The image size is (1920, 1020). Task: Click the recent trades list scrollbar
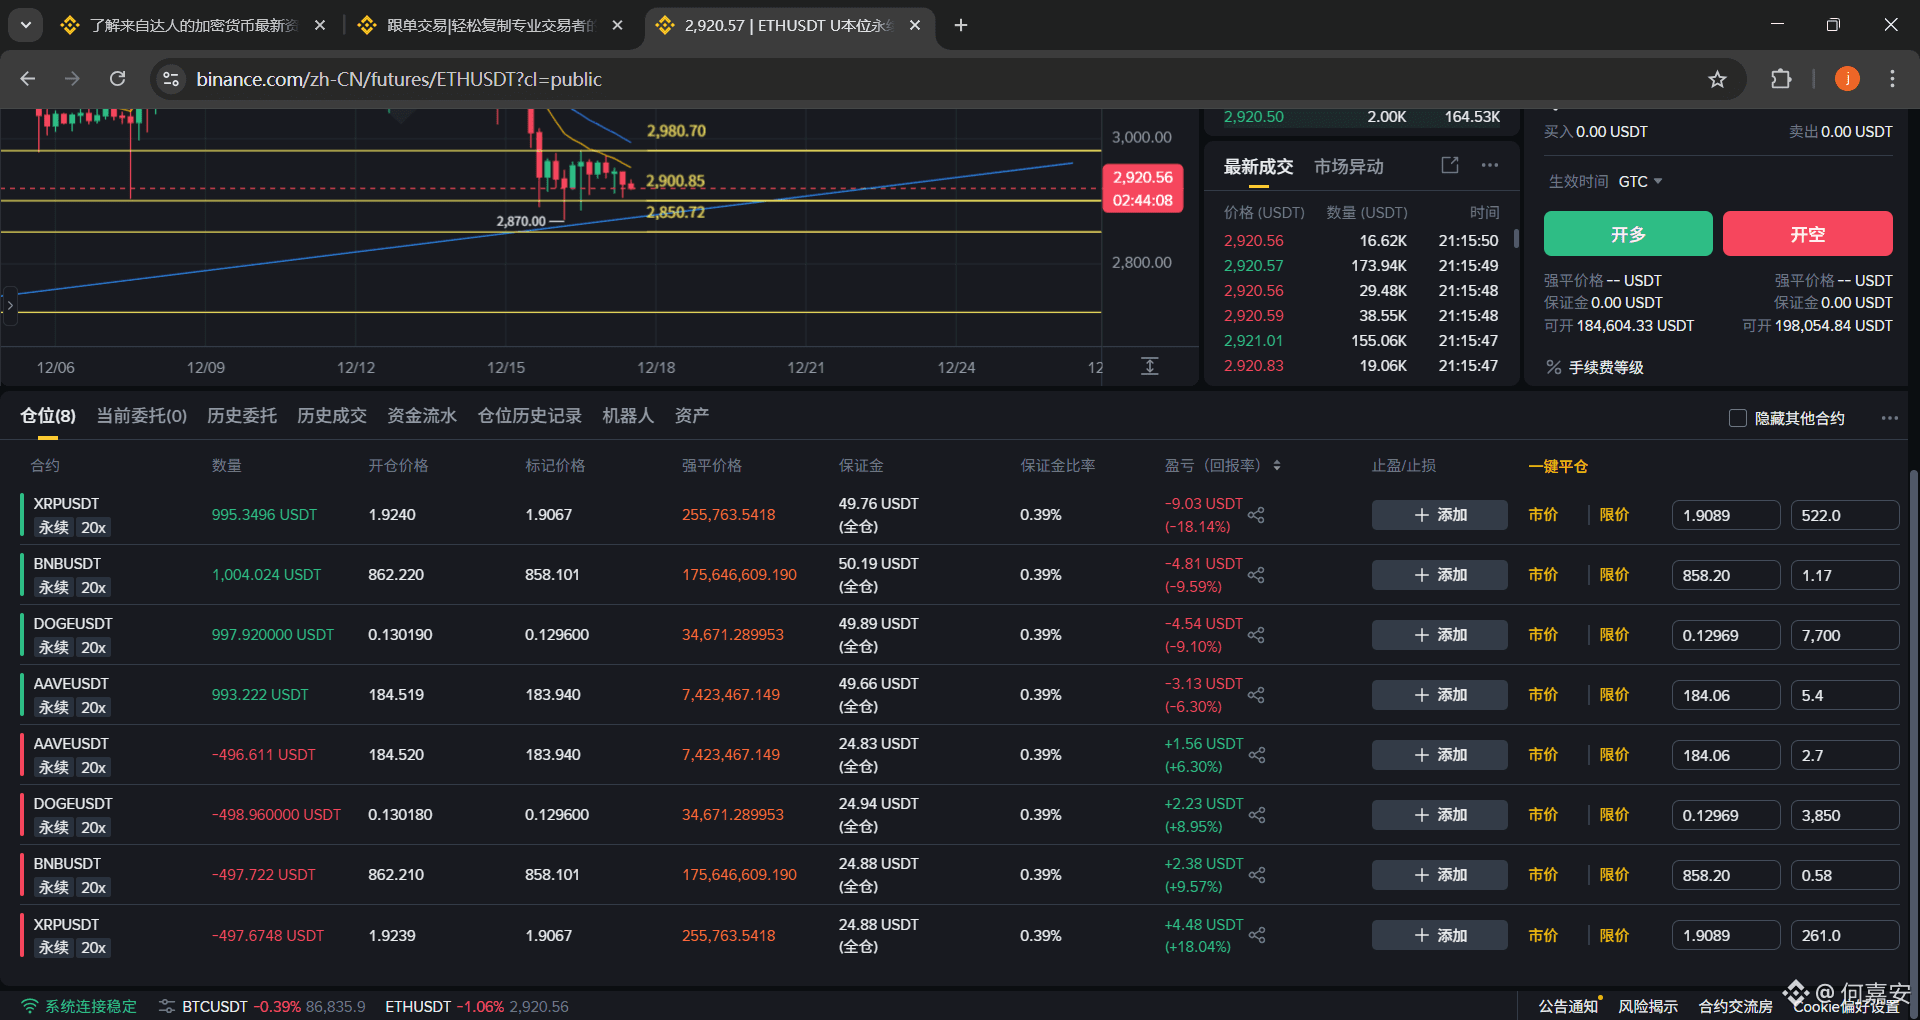[x=1516, y=238]
